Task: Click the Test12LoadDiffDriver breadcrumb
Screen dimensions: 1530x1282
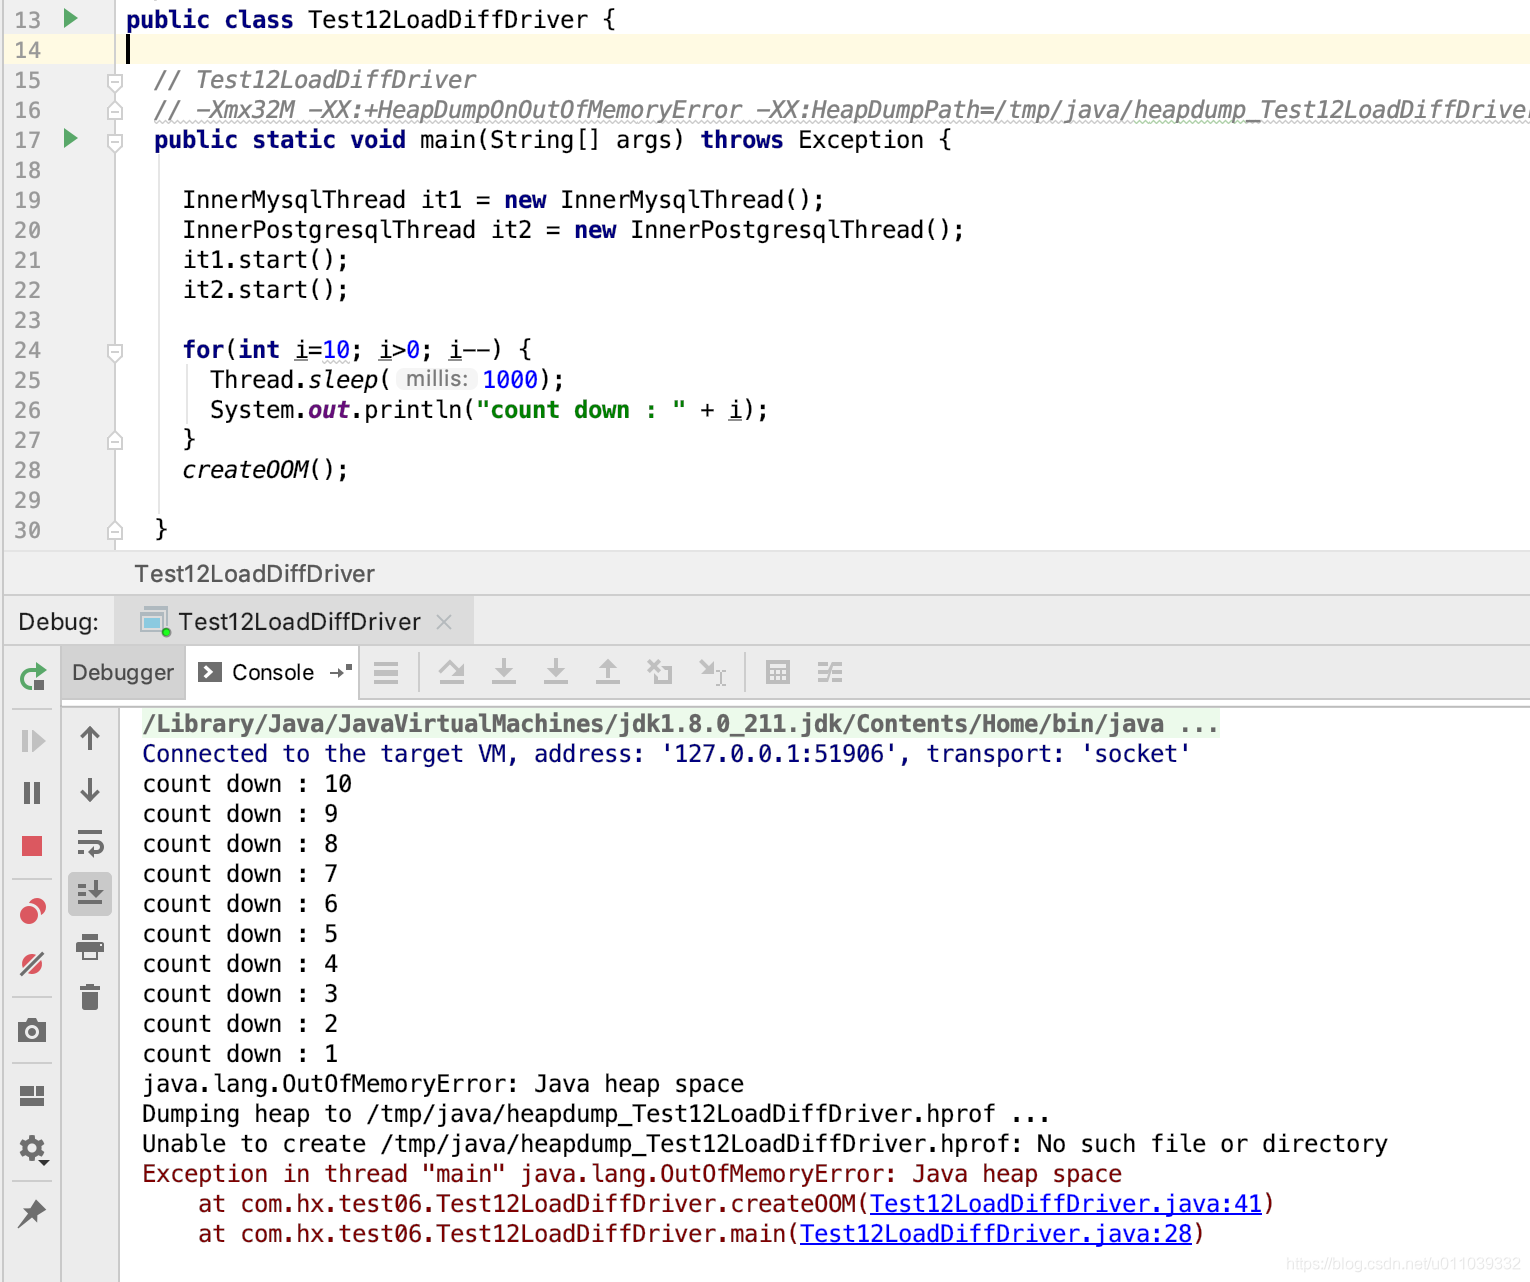Action: [255, 574]
